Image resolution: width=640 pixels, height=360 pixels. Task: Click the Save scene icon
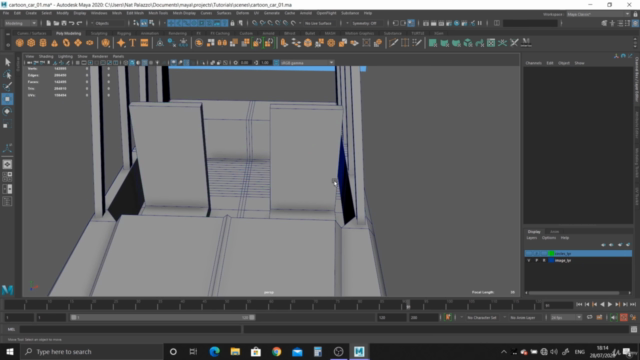point(63,23)
